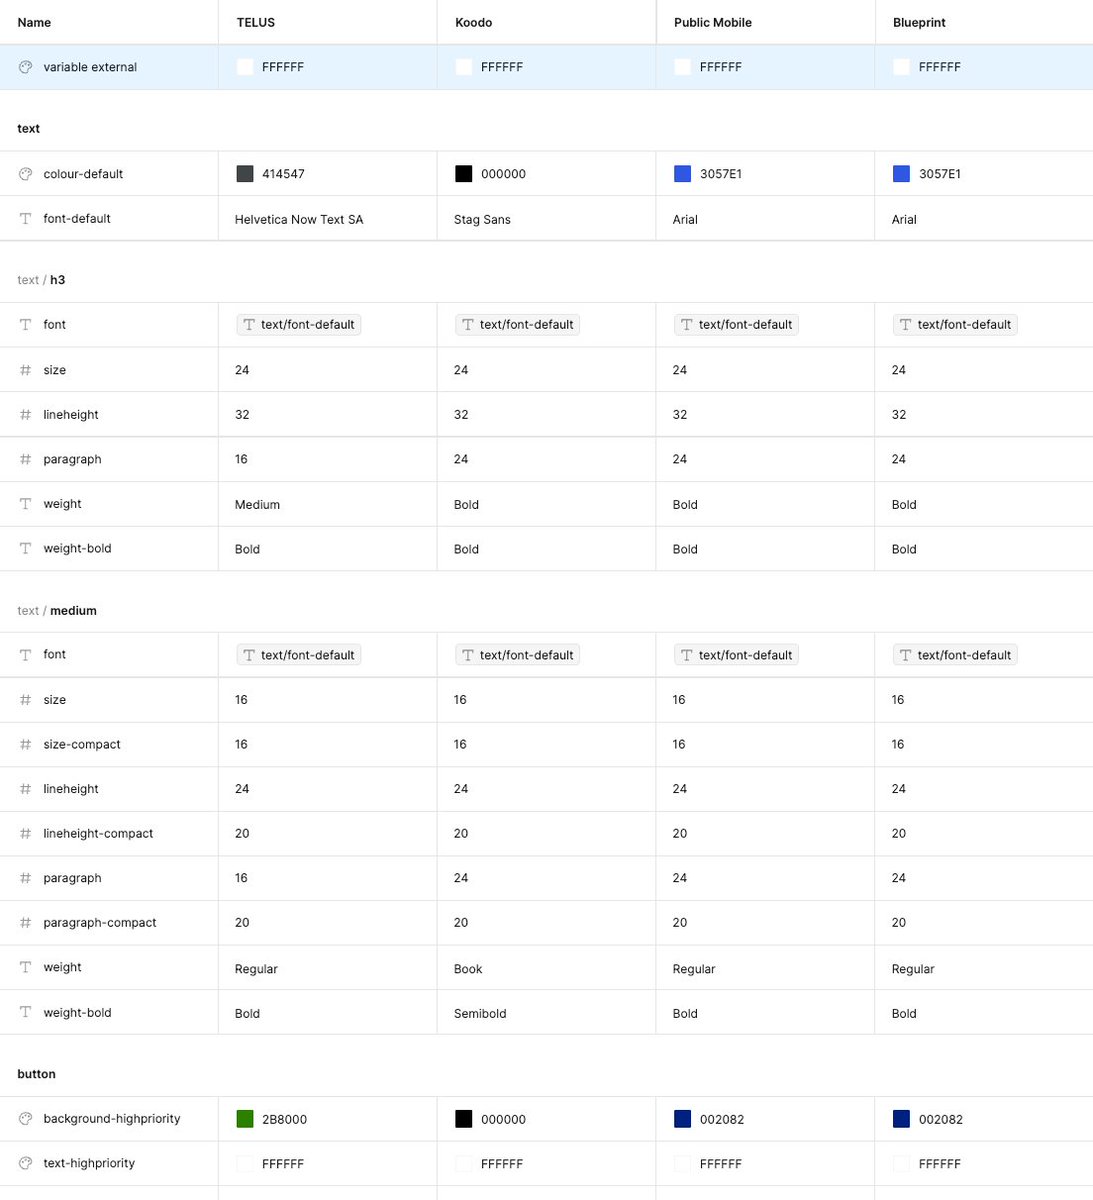Click the TELUS mode column header

[x=256, y=22]
